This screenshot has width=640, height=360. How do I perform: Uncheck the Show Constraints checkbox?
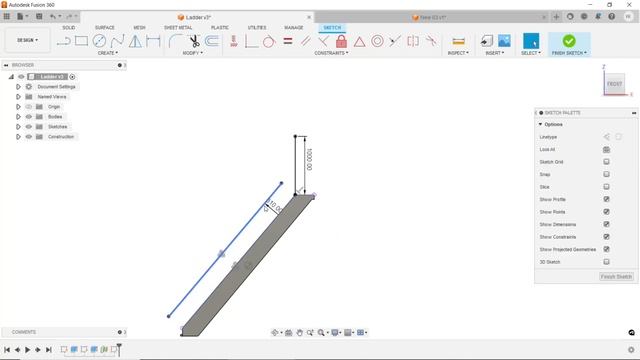tap(606, 236)
